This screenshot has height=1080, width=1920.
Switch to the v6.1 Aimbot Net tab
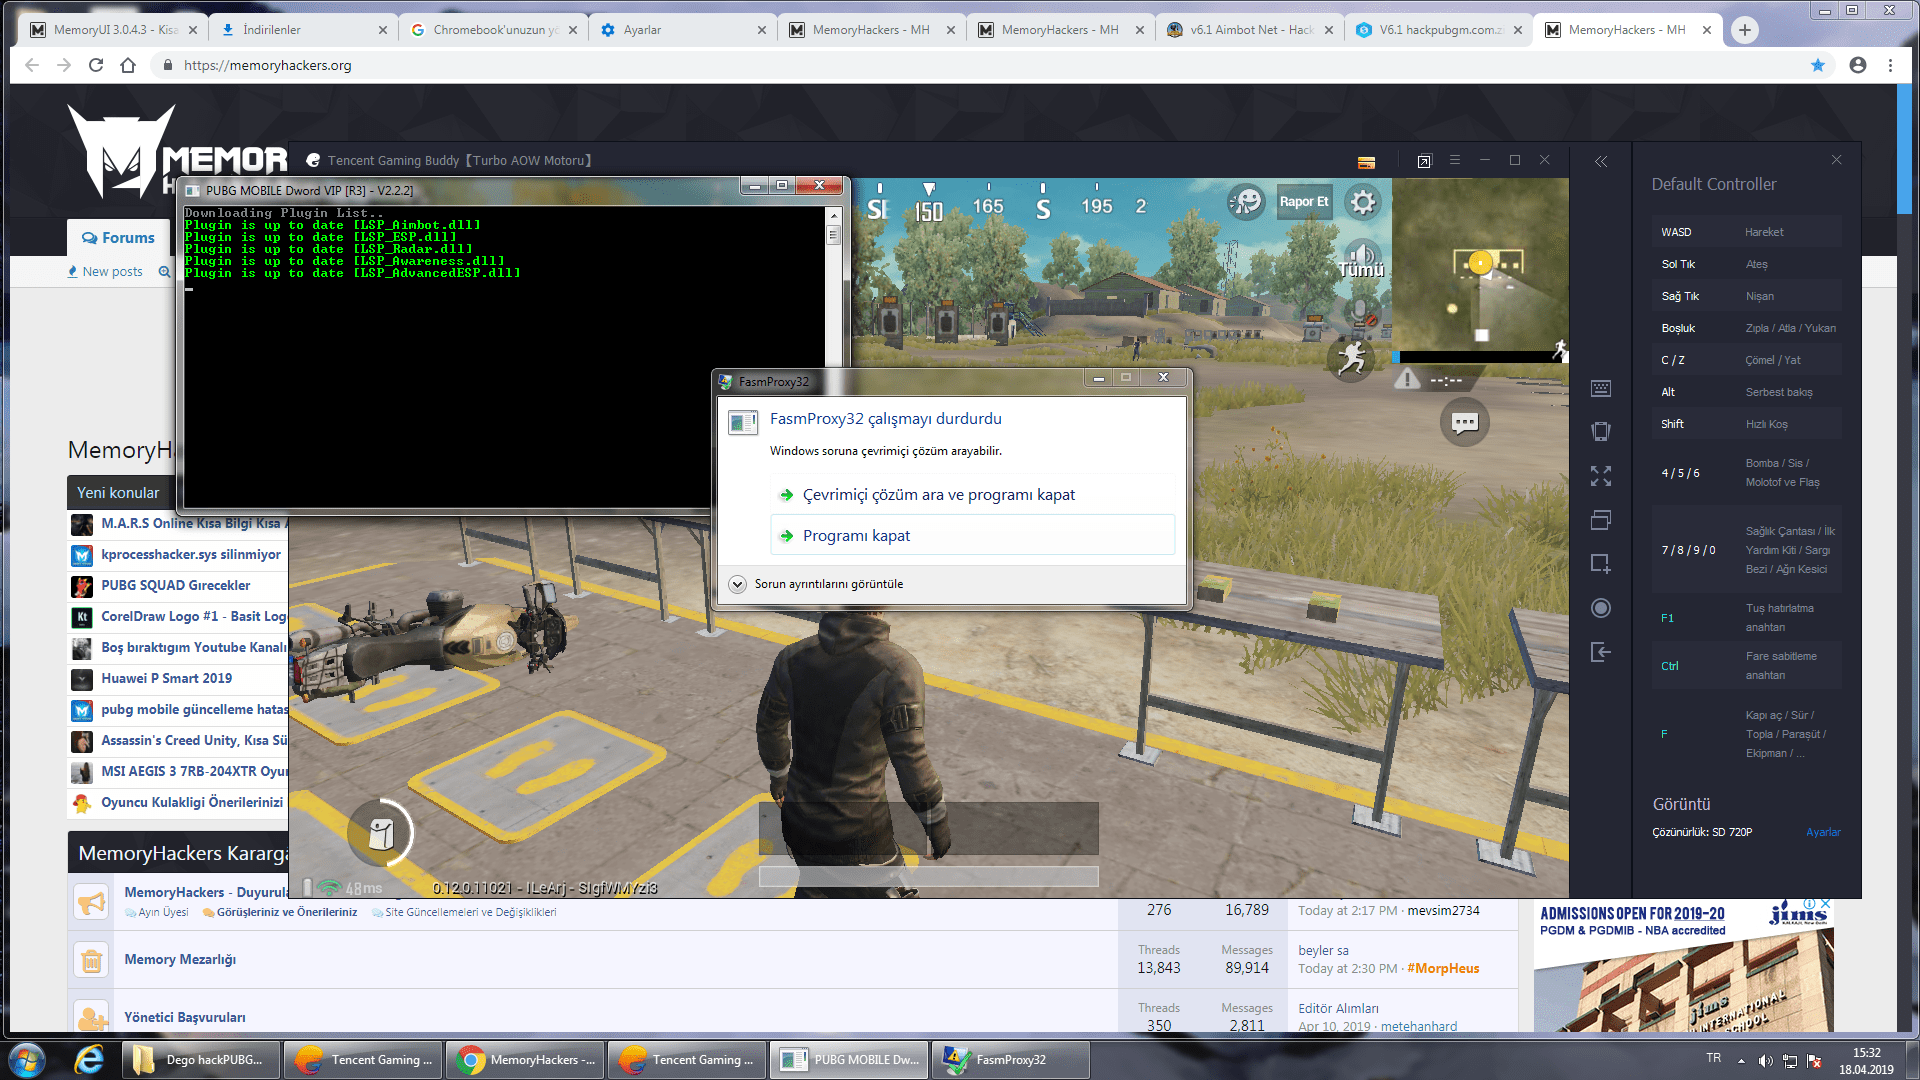pos(1250,30)
